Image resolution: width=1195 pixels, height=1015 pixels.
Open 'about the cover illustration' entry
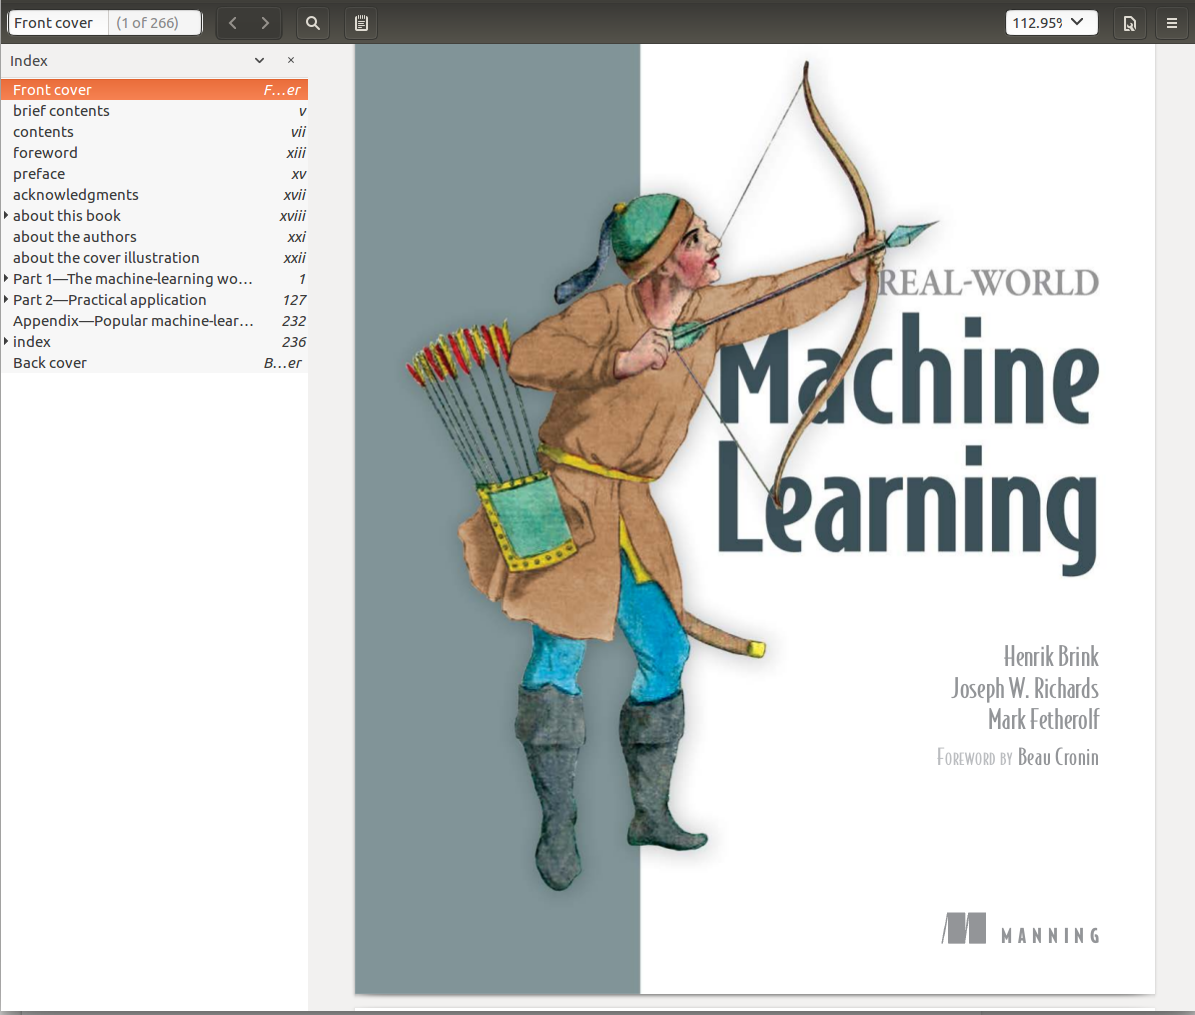tap(155, 258)
